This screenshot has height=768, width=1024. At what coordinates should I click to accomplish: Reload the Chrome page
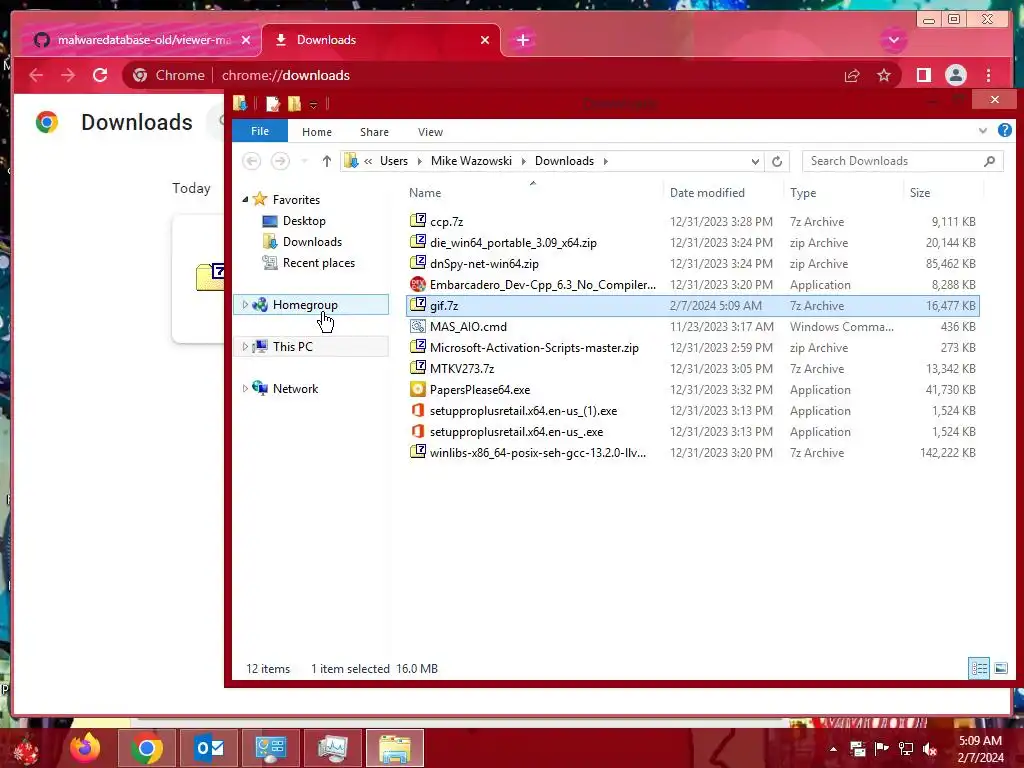100,75
